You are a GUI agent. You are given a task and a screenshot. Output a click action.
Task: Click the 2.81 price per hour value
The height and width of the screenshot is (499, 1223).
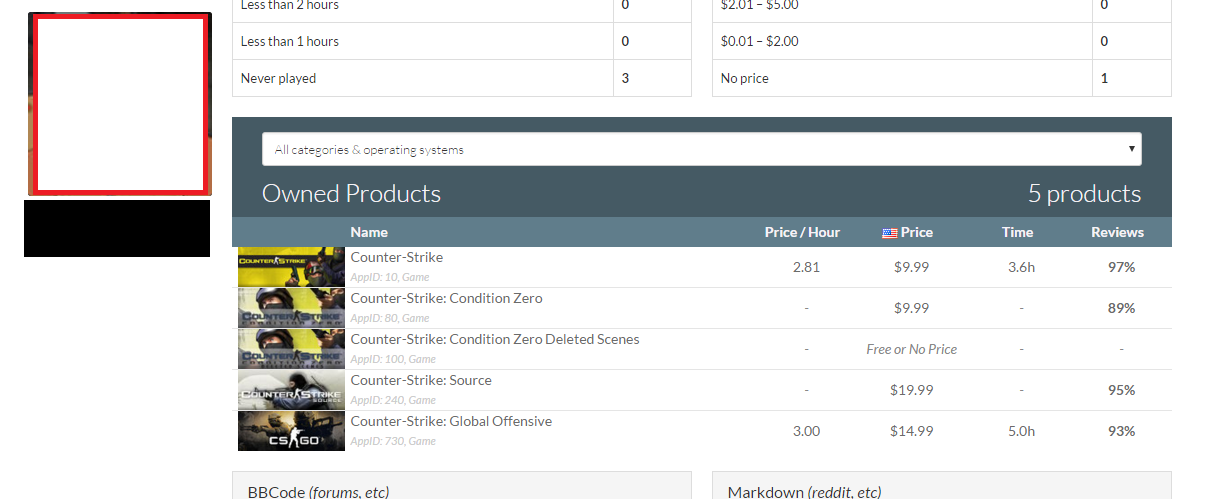[806, 267]
